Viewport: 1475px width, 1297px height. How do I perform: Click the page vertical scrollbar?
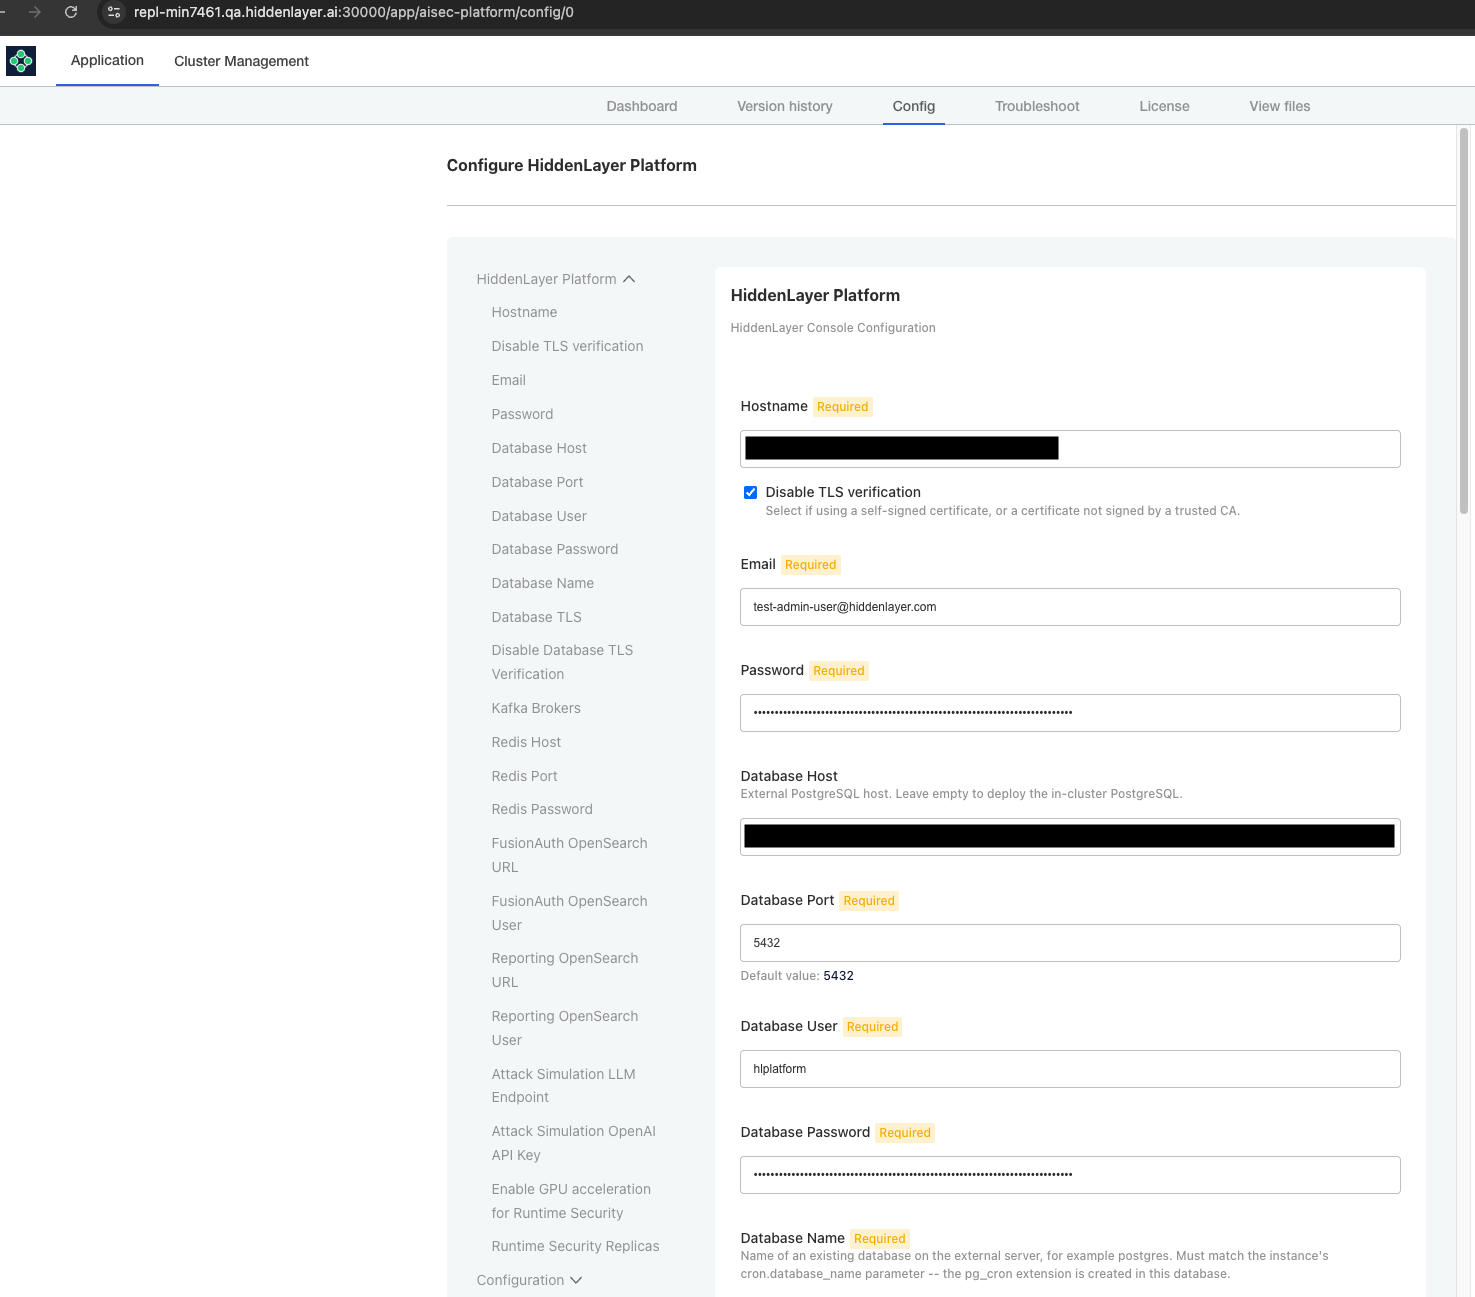pos(1464,320)
